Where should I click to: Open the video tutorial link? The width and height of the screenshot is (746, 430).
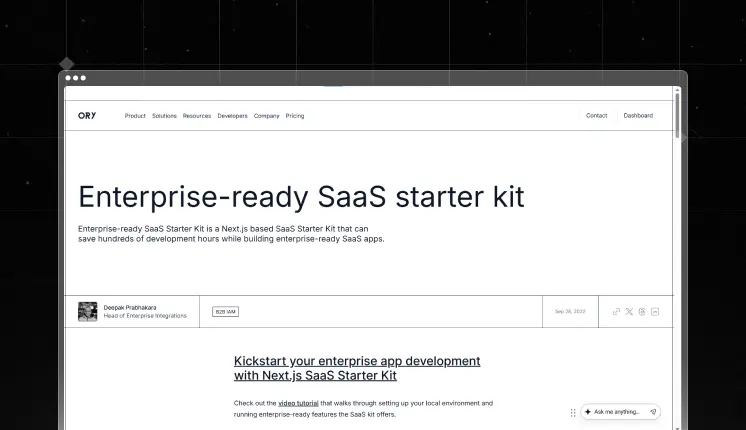[298, 403]
